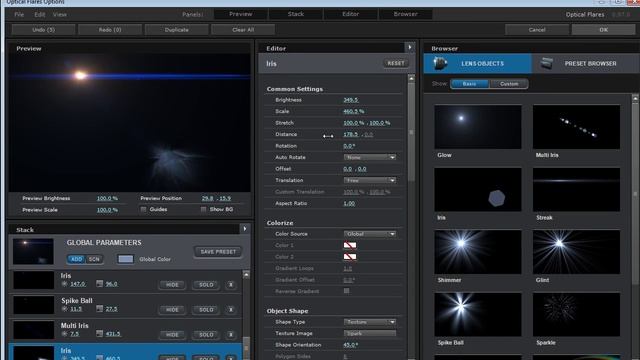Click brightness icon in Spike Ball row
Image resolution: width=640 pixels, height=360 pixels.
coord(64,309)
